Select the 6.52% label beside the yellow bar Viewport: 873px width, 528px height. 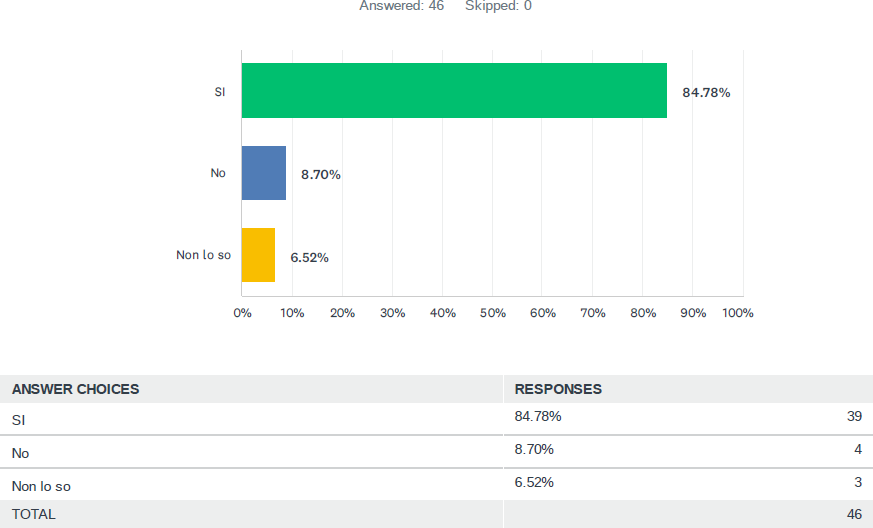pyautogui.click(x=310, y=257)
